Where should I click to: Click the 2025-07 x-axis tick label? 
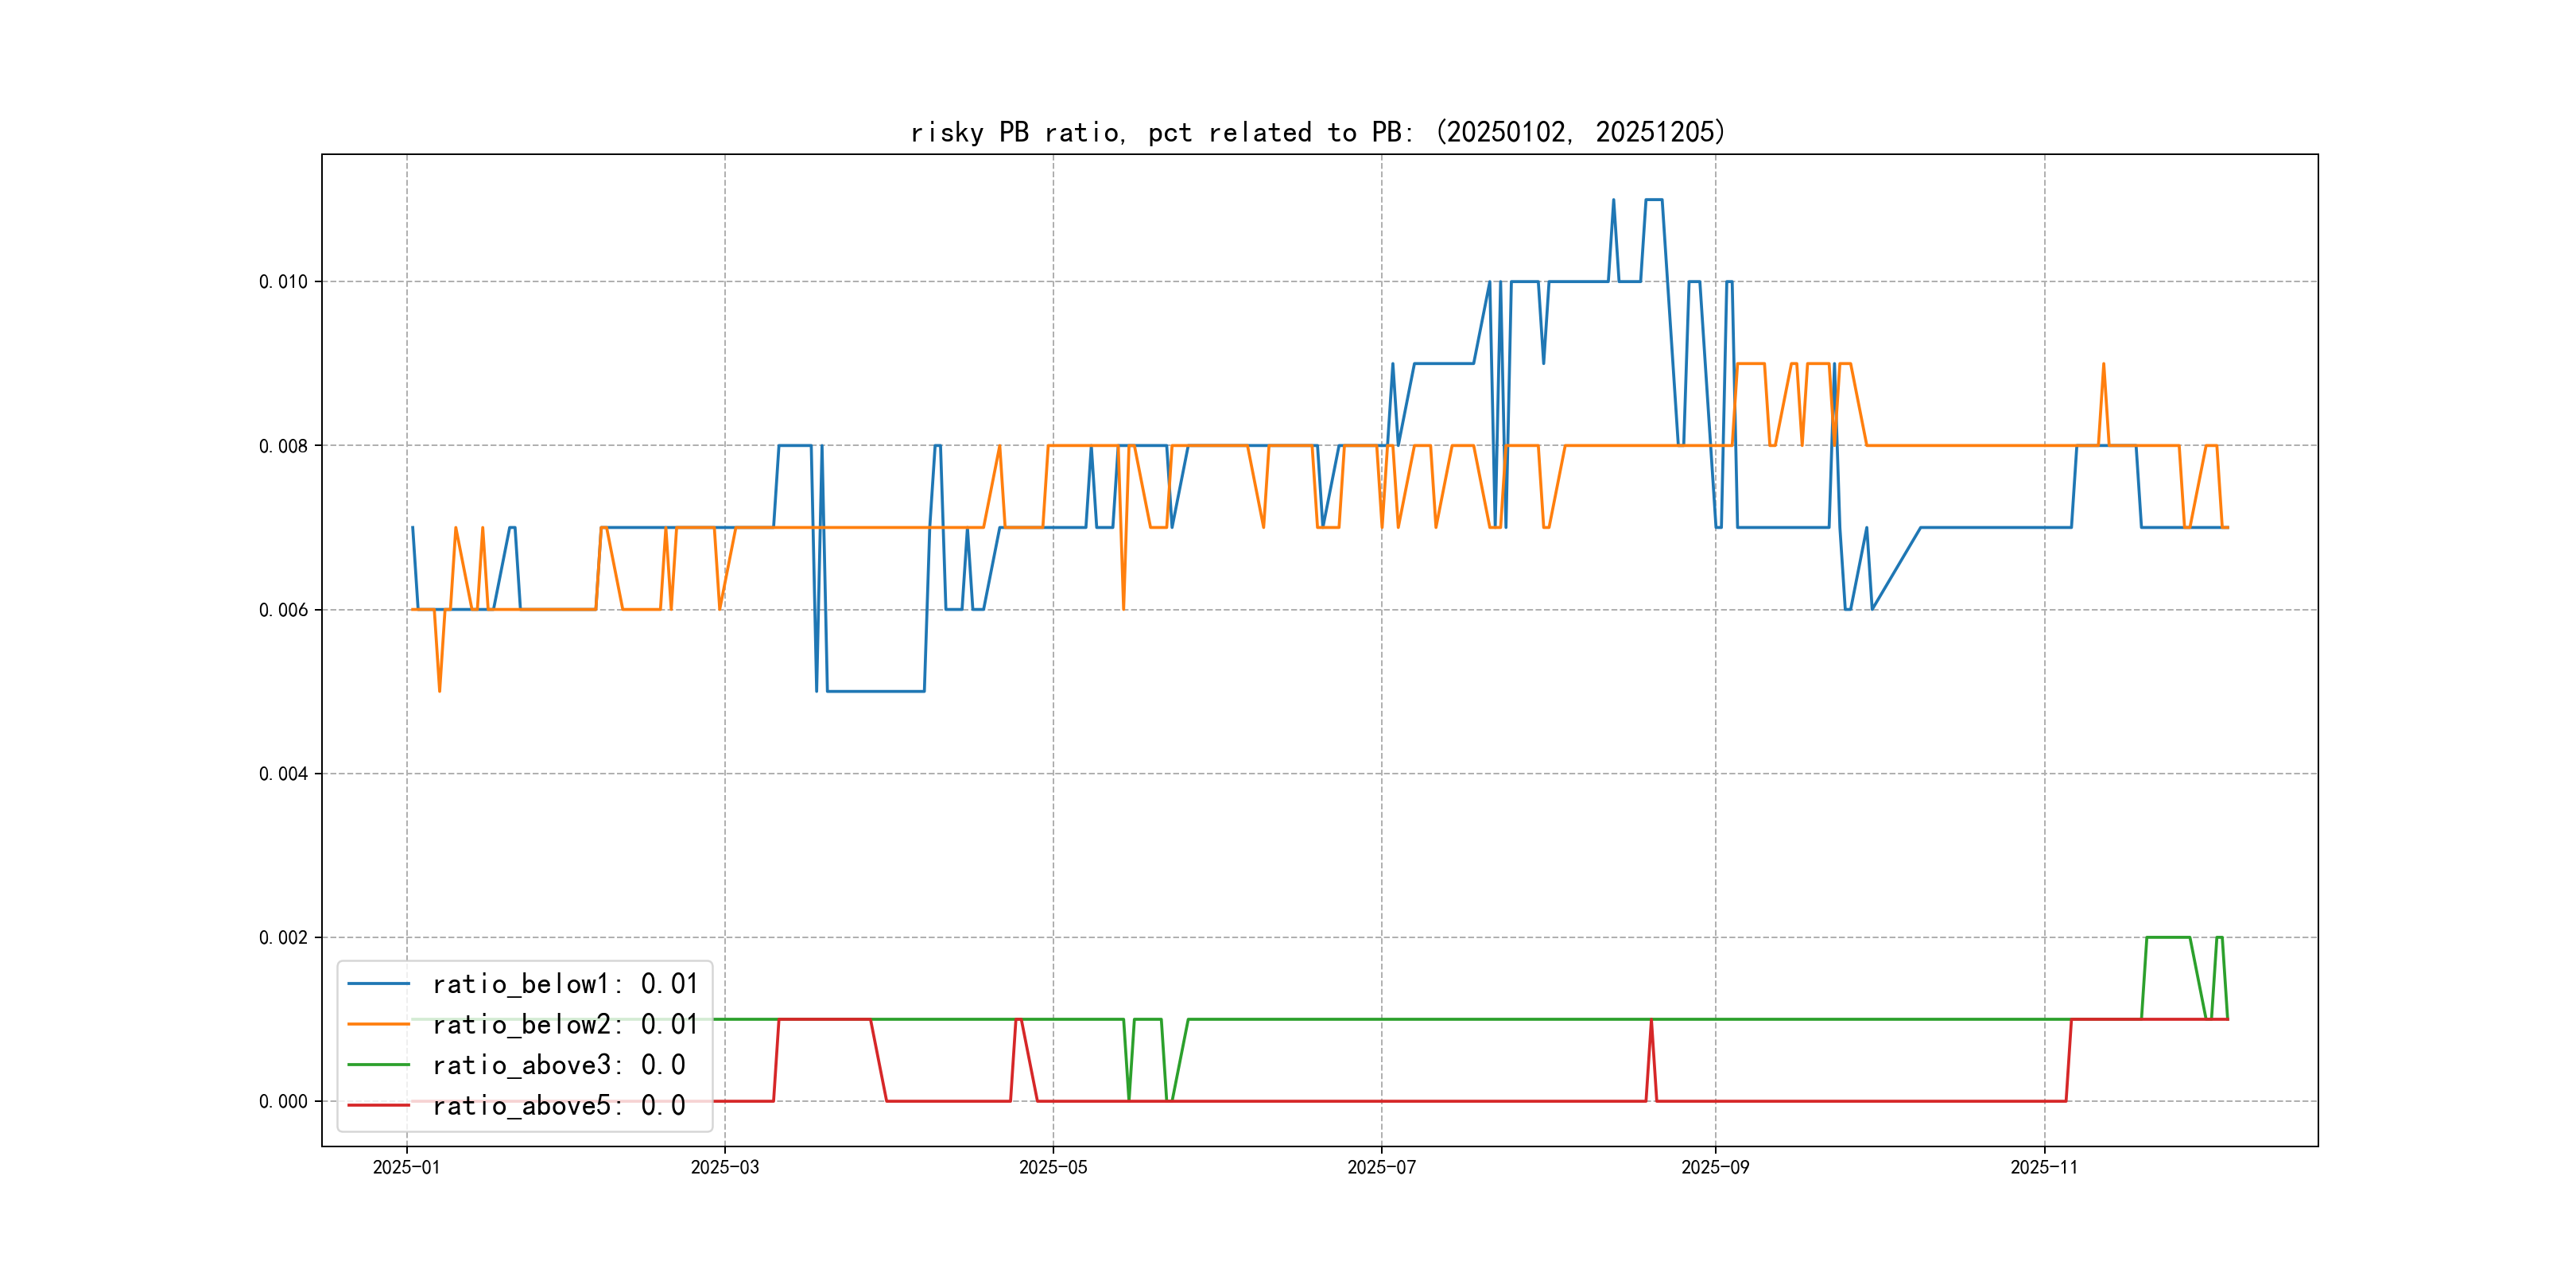(x=1381, y=1168)
